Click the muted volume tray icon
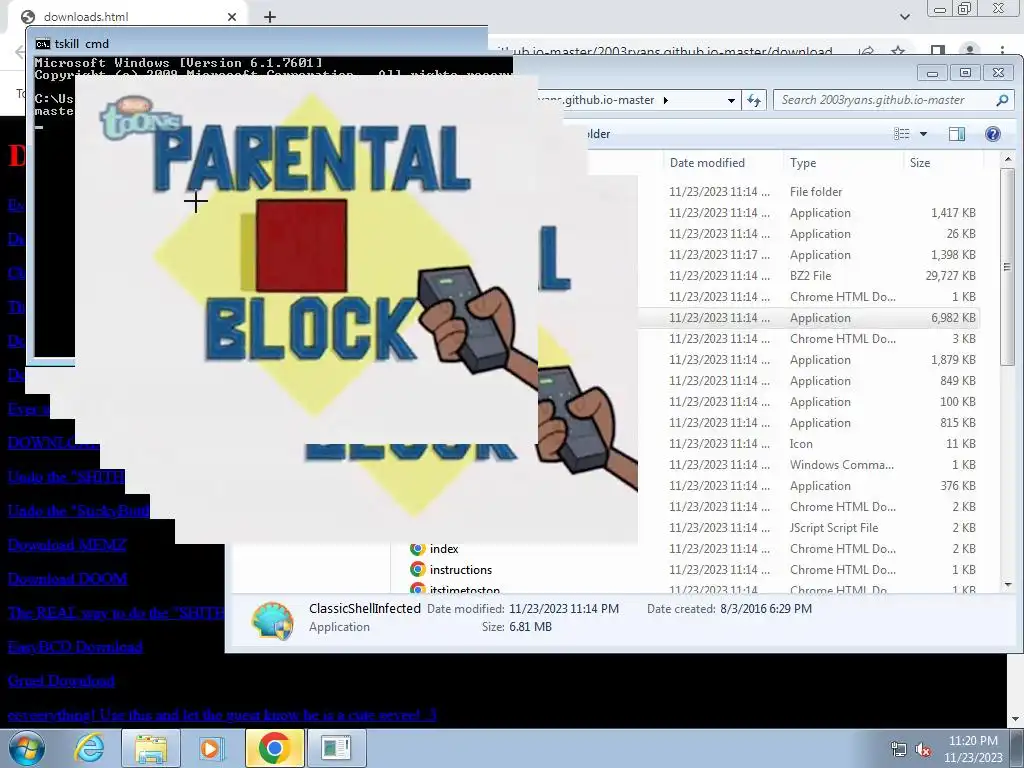 (x=923, y=750)
